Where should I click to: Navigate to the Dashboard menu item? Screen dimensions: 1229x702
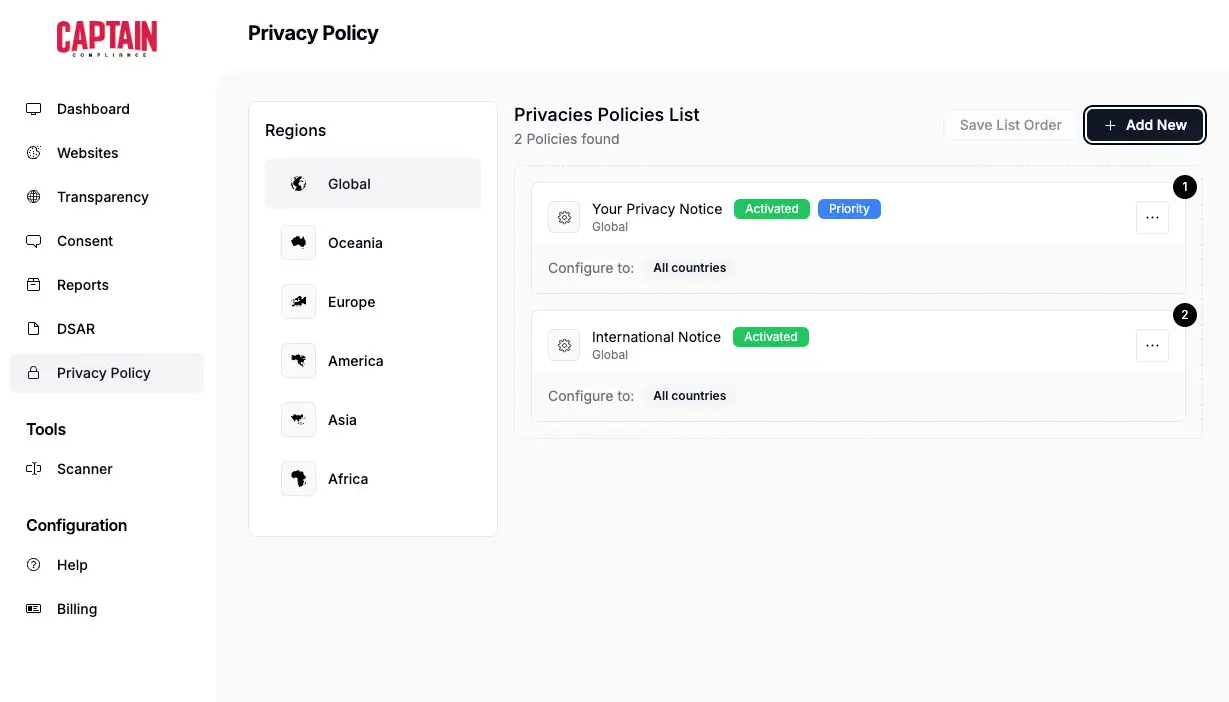tap(93, 109)
